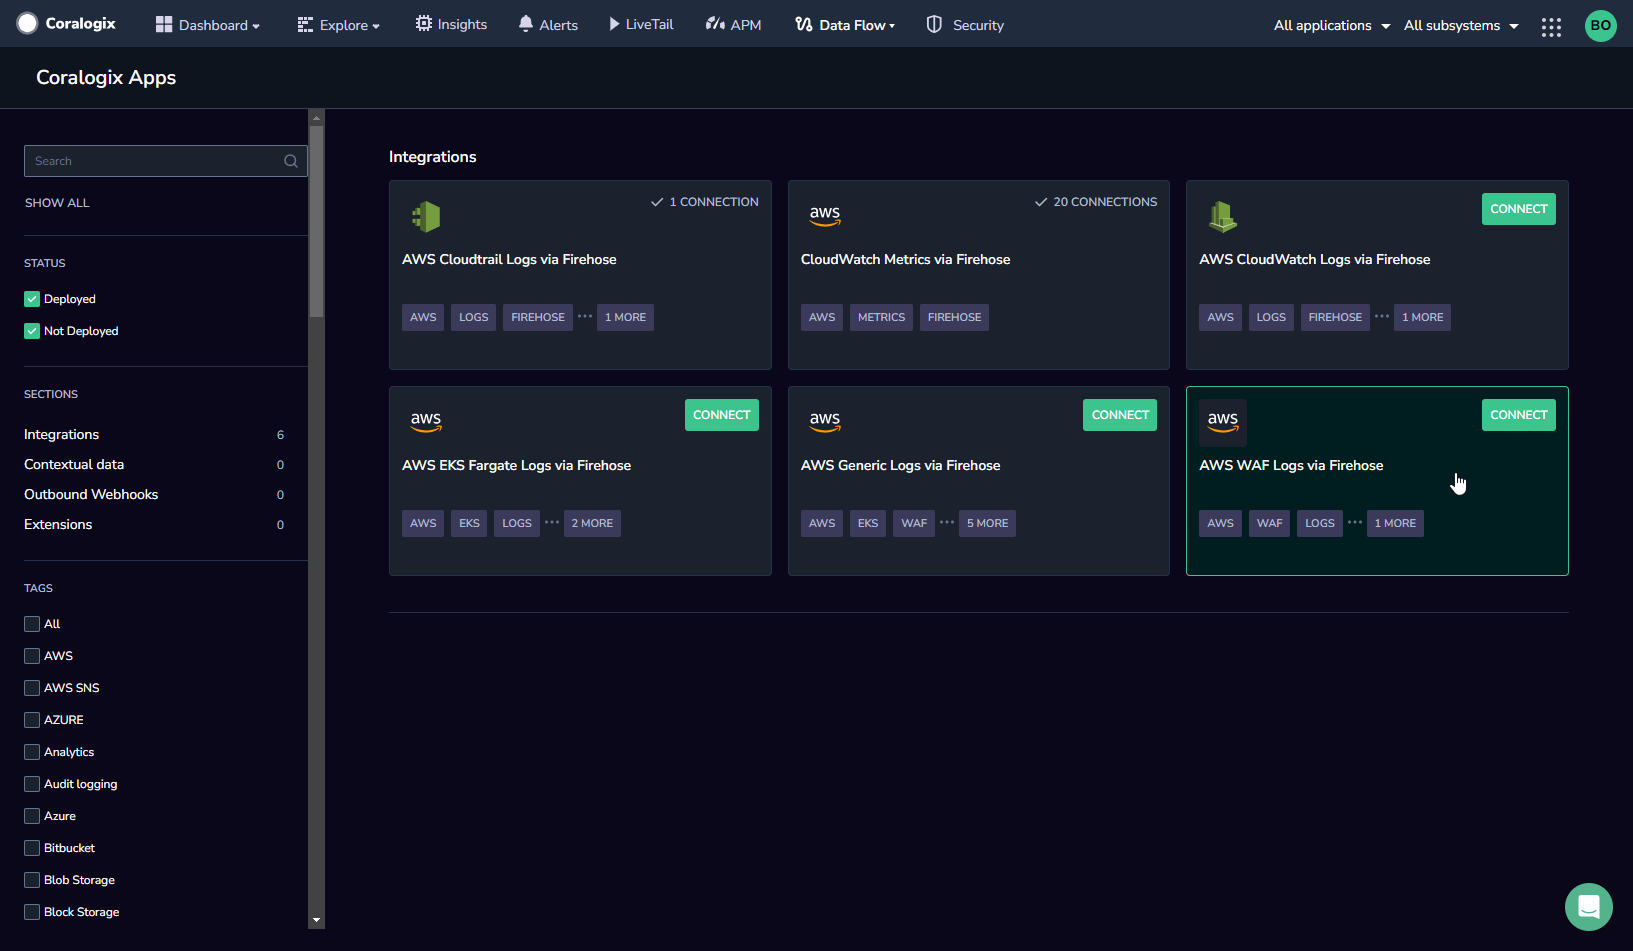Viewport: 1633px width, 951px height.
Task: Check the Block Storage tag filter
Action: pos(32,912)
